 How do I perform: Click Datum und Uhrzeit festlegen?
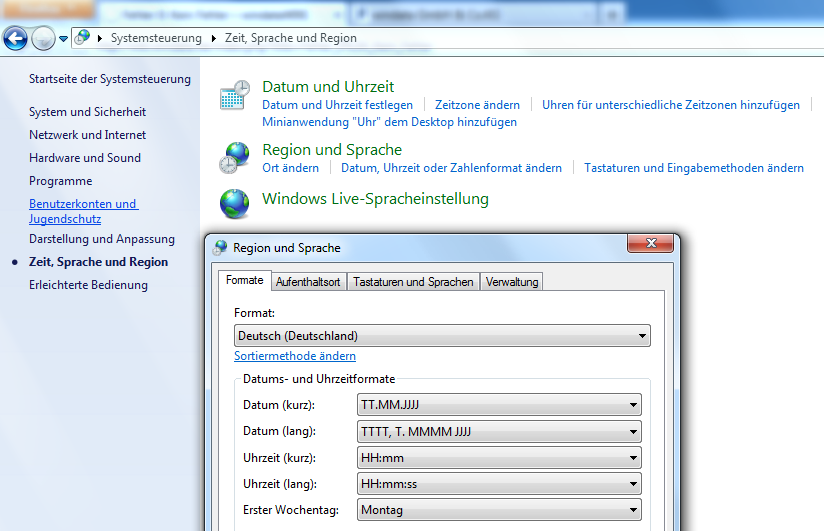point(337,105)
